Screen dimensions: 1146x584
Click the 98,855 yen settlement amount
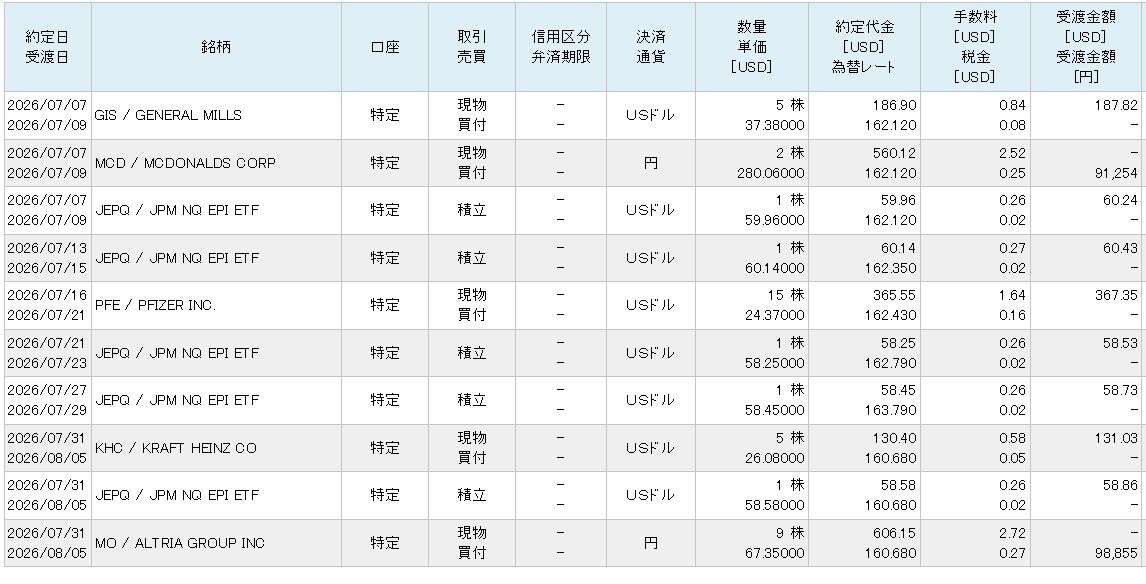point(1115,553)
